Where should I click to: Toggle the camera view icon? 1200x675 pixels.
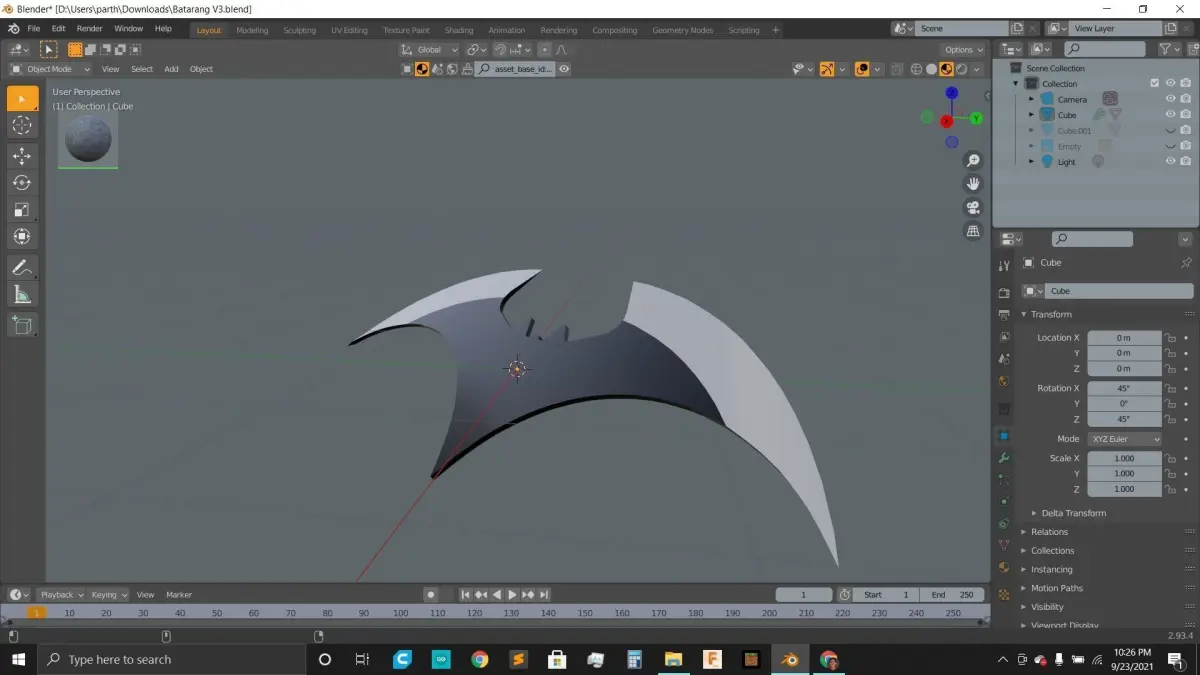[x=973, y=208]
